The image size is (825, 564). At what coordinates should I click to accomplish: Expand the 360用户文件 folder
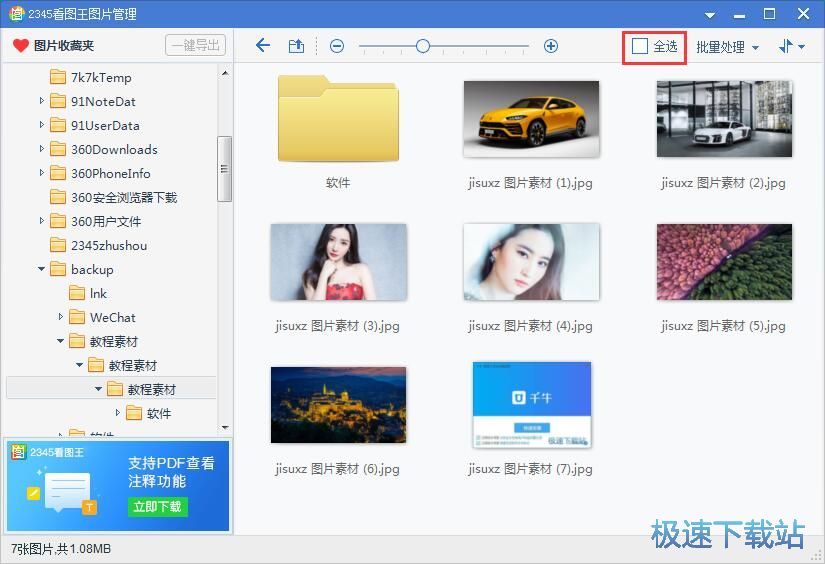point(42,220)
